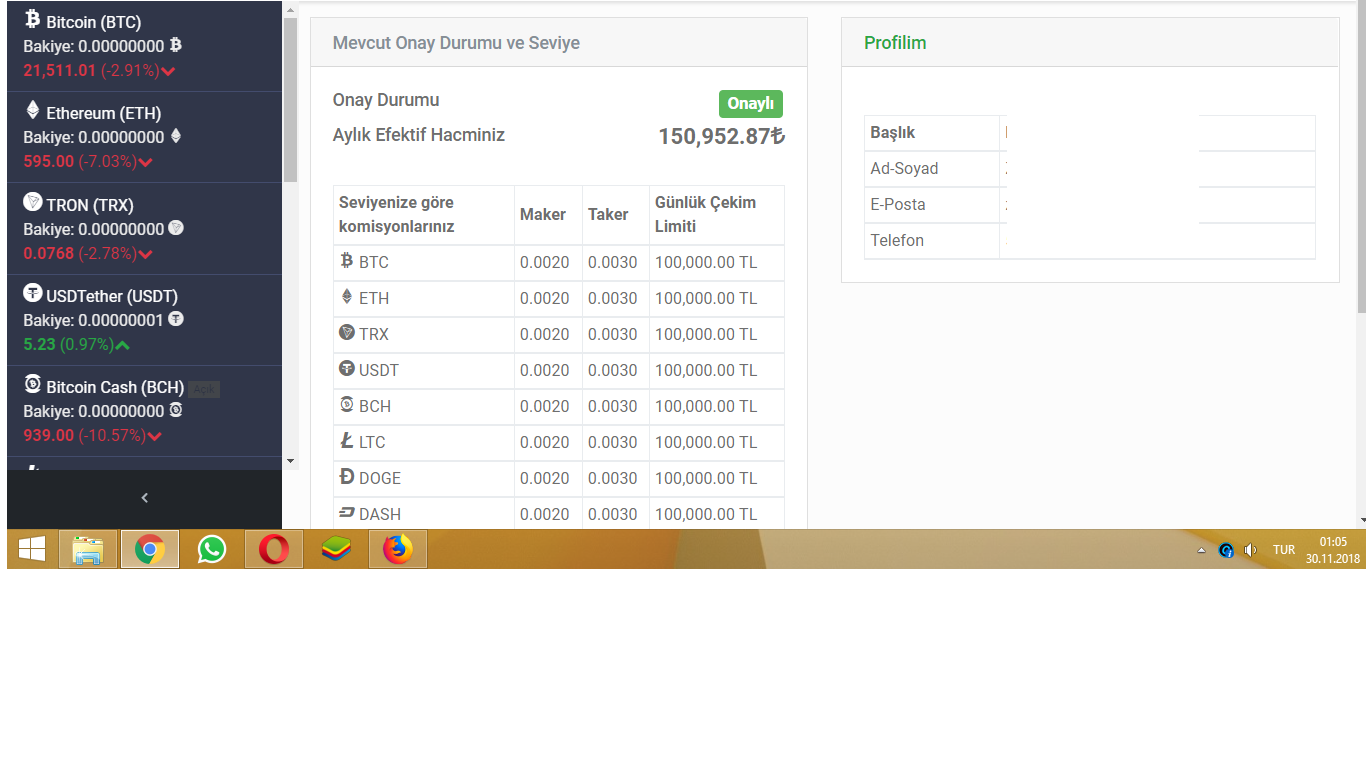Open BlueStacks from taskbar
The height and width of the screenshot is (768, 1366).
point(336,549)
